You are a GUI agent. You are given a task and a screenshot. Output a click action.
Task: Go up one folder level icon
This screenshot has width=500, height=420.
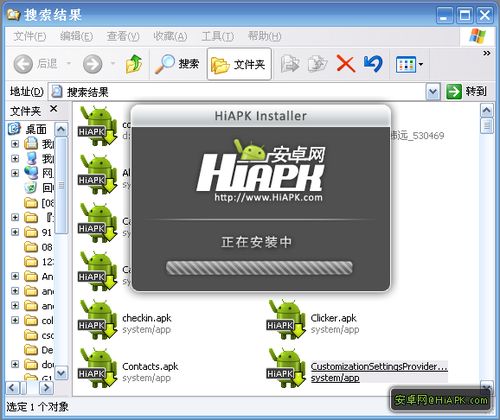(x=134, y=64)
